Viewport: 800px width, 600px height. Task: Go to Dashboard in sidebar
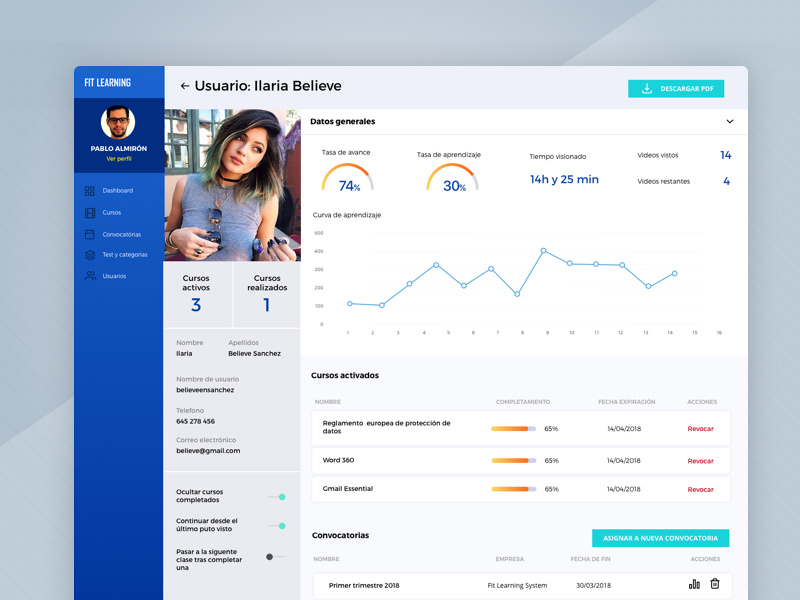click(x=117, y=190)
